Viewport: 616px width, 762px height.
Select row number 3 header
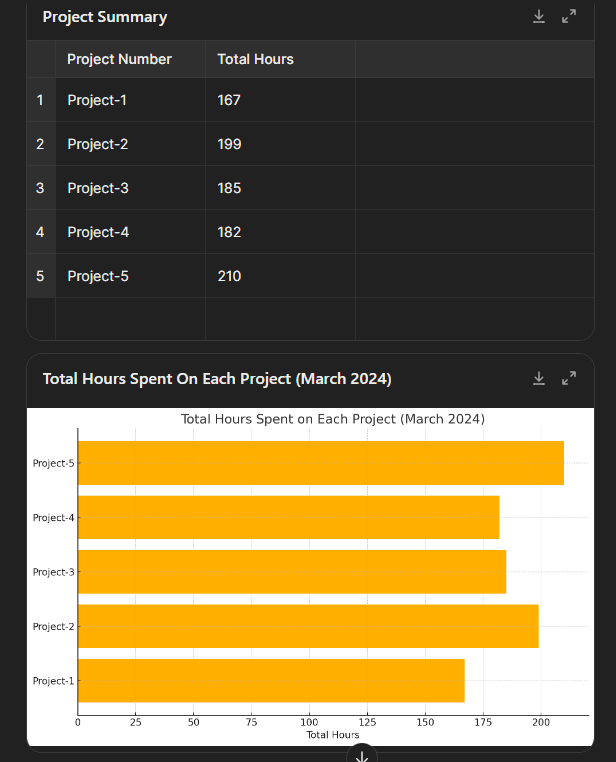(41, 188)
